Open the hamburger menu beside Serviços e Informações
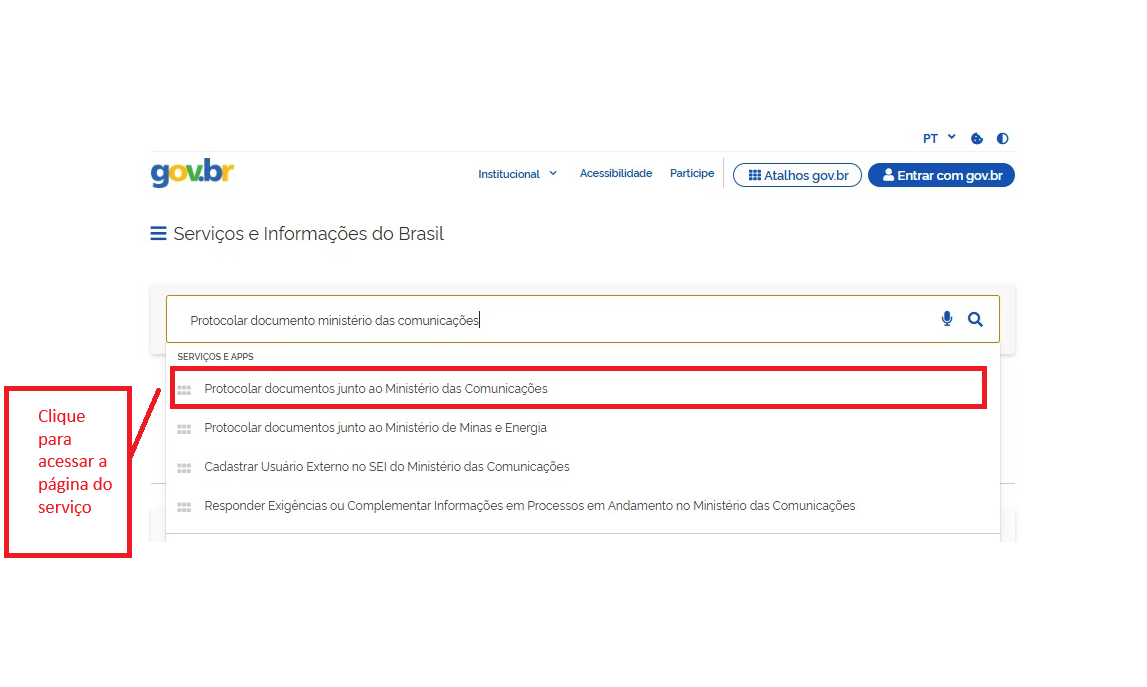 coord(158,233)
